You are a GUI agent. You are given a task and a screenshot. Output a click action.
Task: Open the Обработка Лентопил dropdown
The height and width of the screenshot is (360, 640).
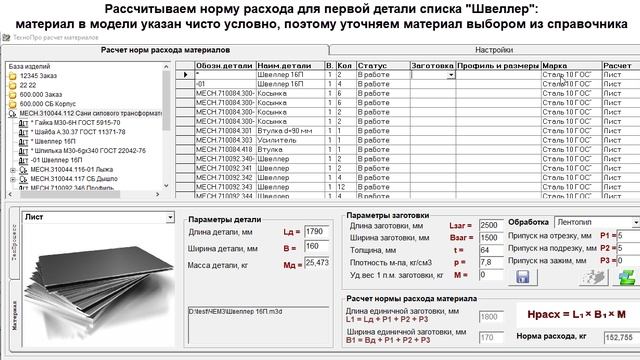tap(636, 222)
